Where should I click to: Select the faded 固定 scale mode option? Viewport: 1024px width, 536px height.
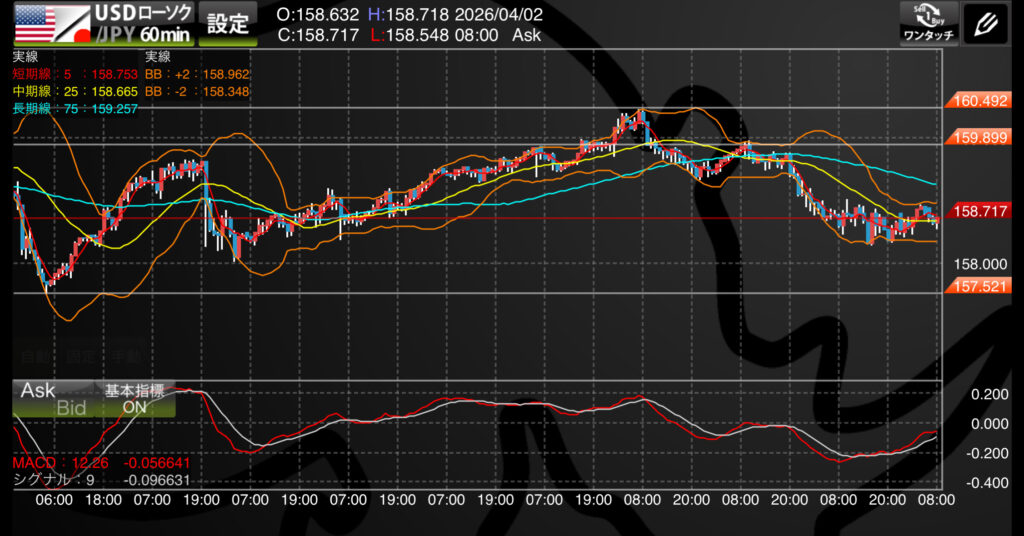coord(80,355)
